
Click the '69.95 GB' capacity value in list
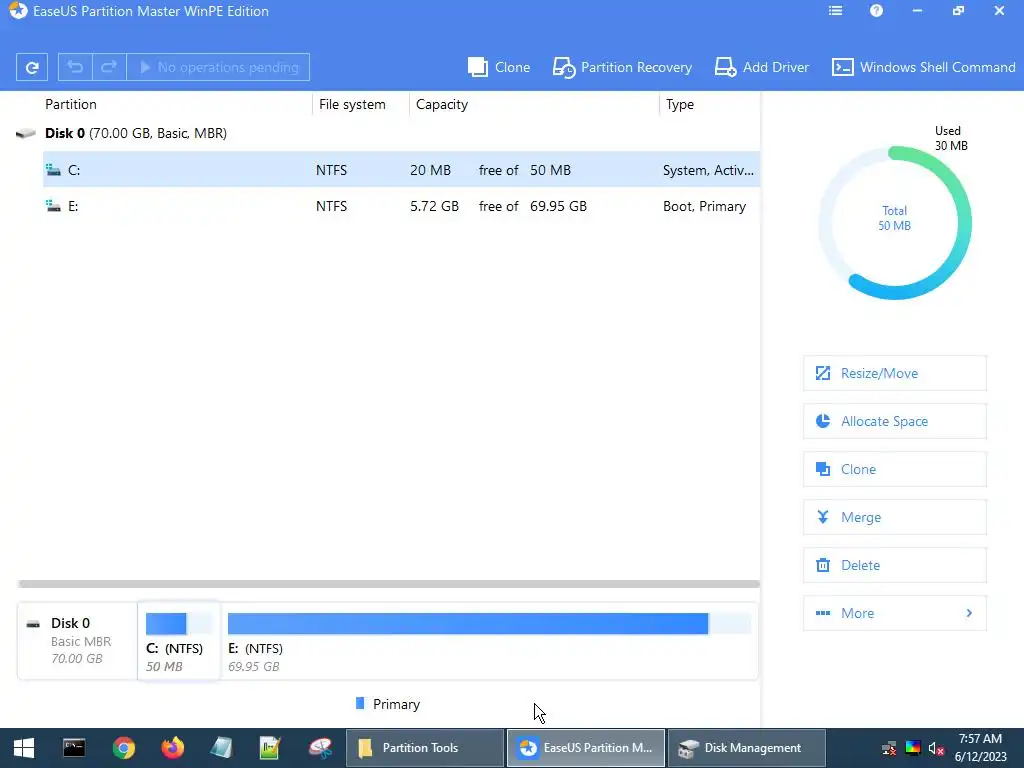click(558, 206)
